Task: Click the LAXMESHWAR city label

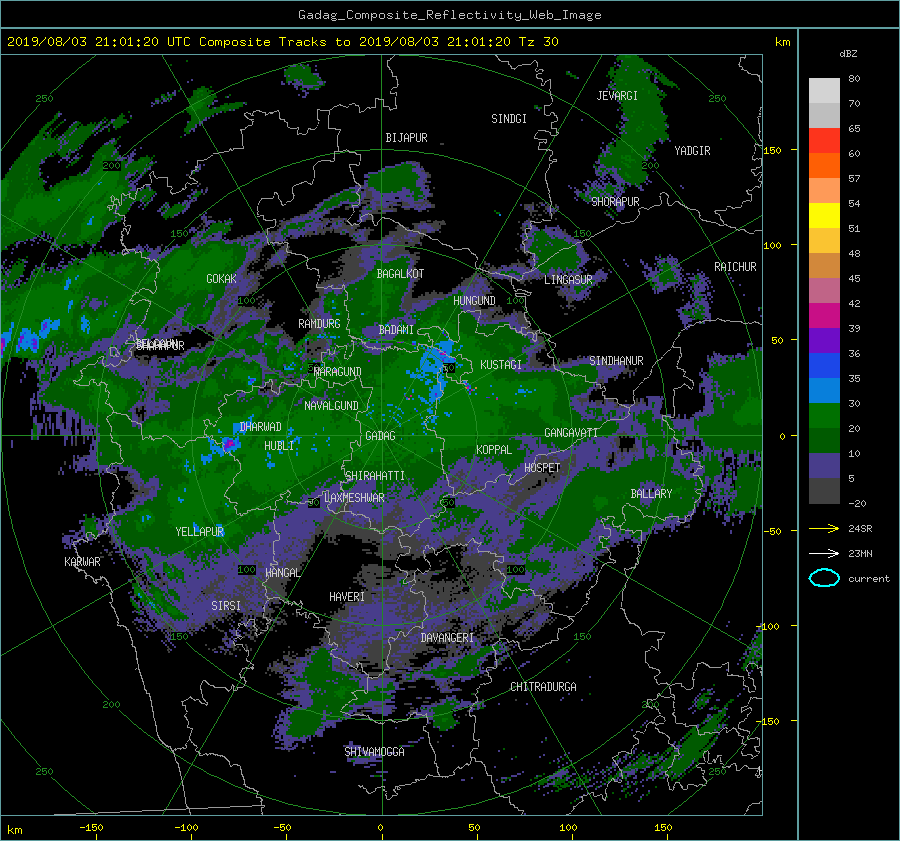Action: point(354,498)
